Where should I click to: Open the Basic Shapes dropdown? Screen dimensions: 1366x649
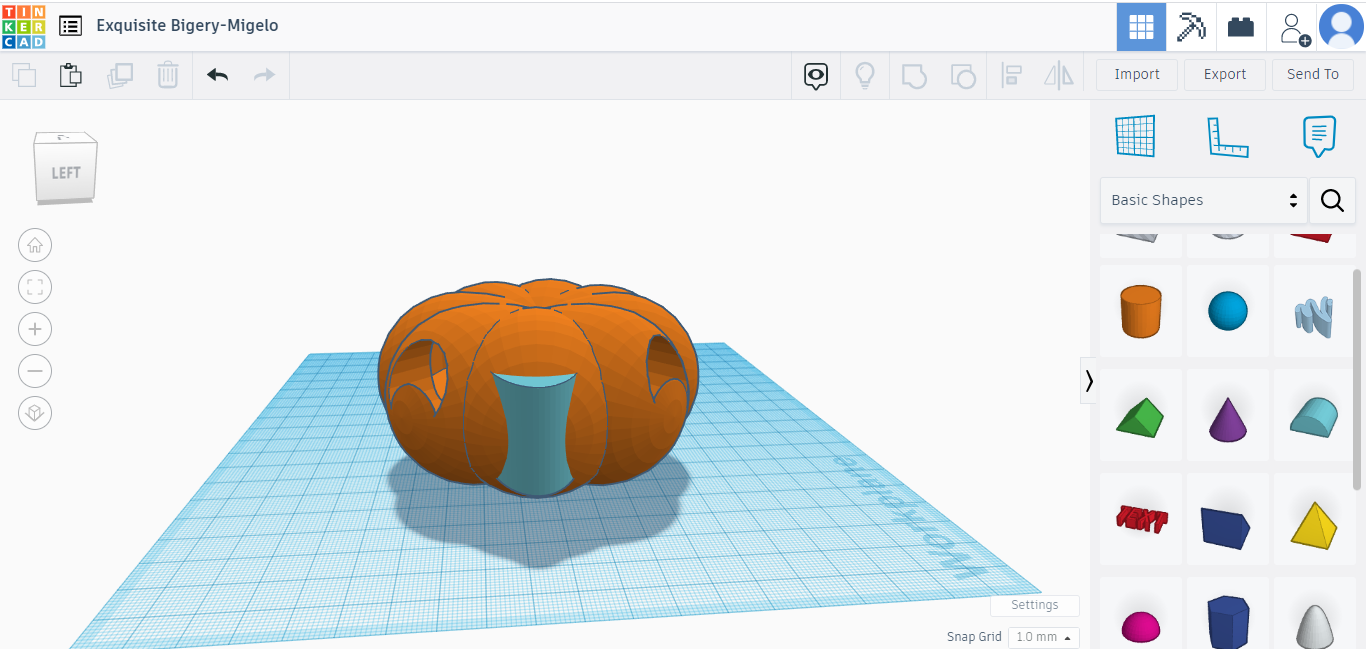tap(1203, 200)
